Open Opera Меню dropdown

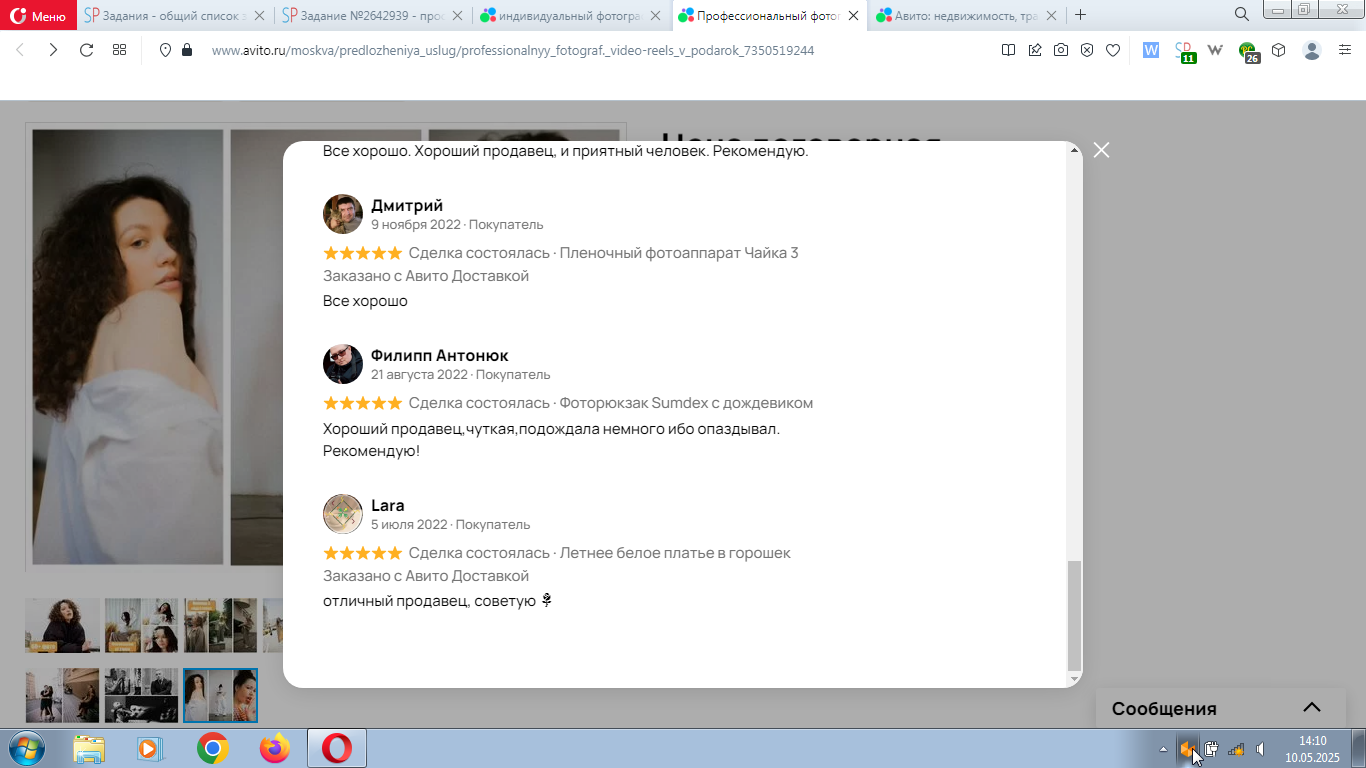(38, 15)
